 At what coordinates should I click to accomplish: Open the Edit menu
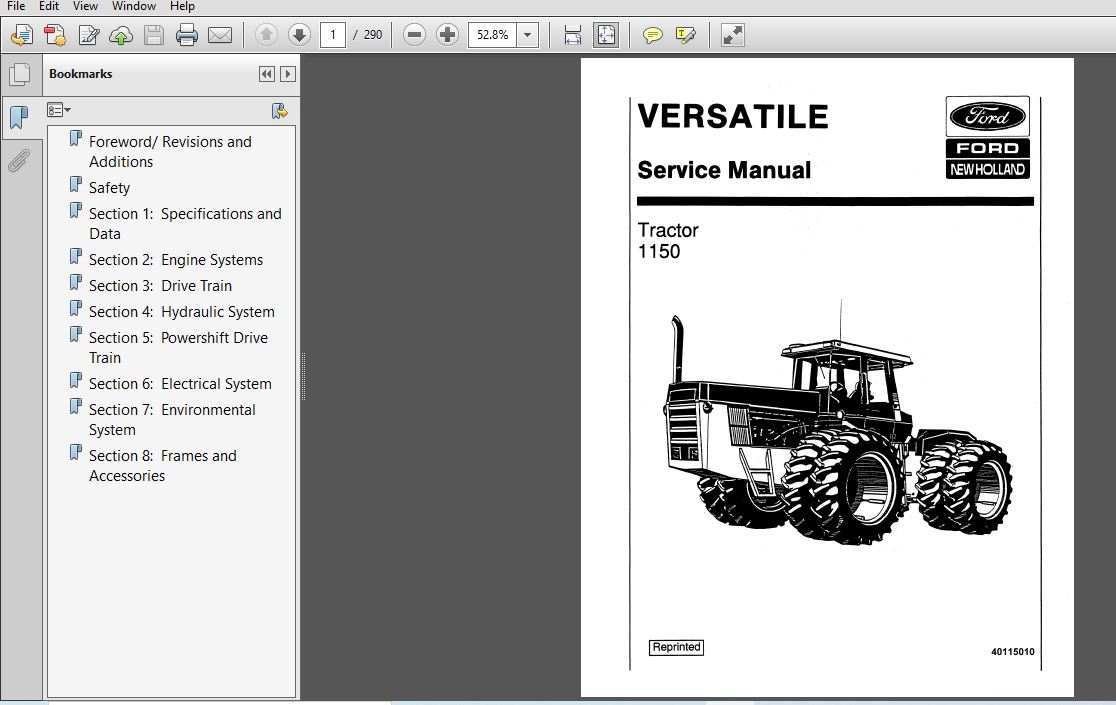[49, 6]
